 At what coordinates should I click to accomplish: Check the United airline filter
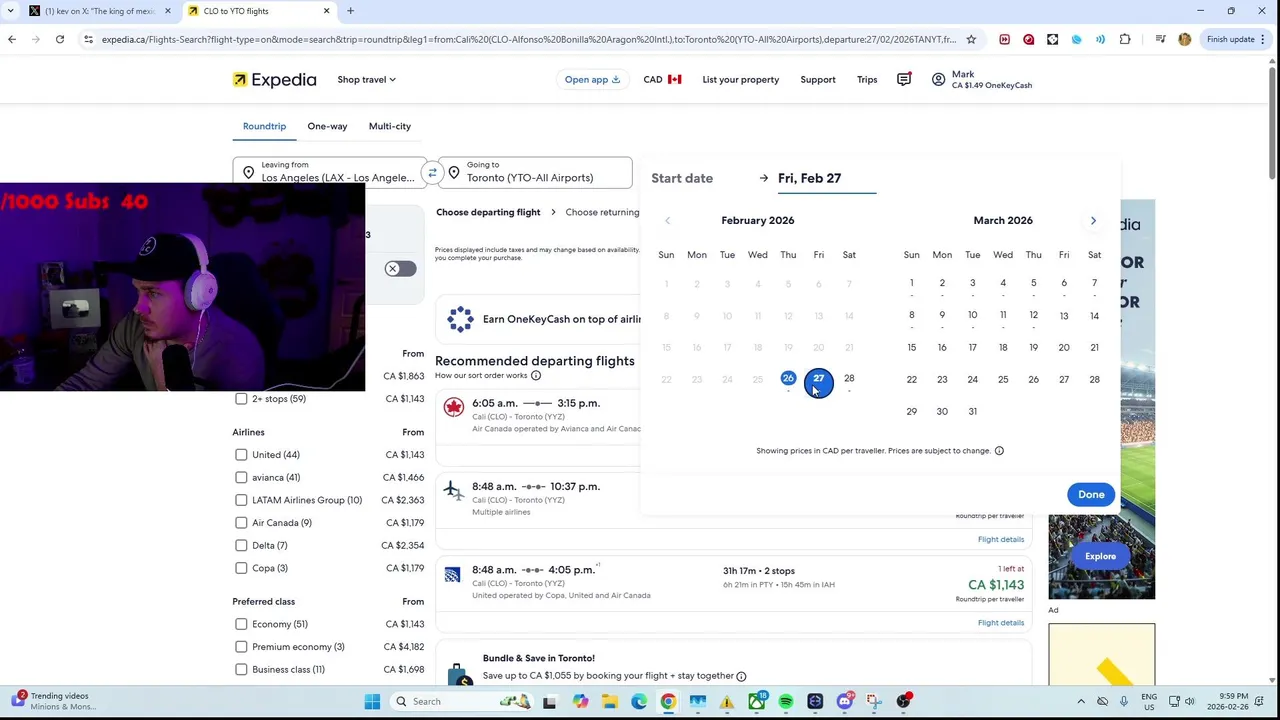241,455
